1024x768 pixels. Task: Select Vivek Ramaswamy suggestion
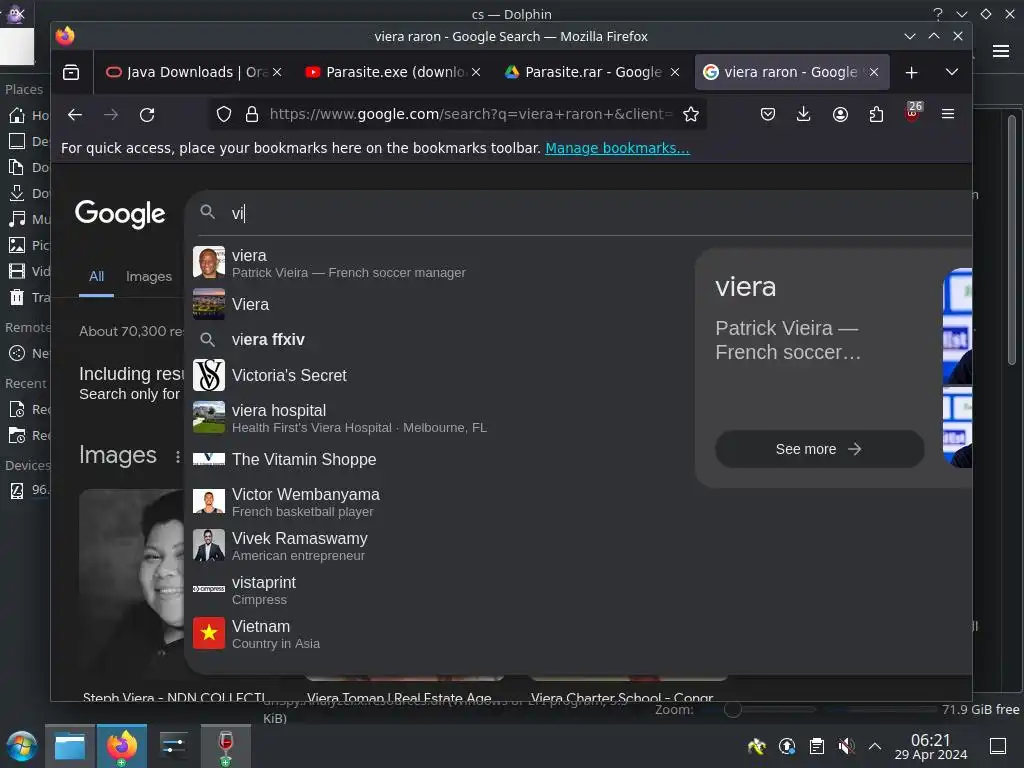(438, 546)
